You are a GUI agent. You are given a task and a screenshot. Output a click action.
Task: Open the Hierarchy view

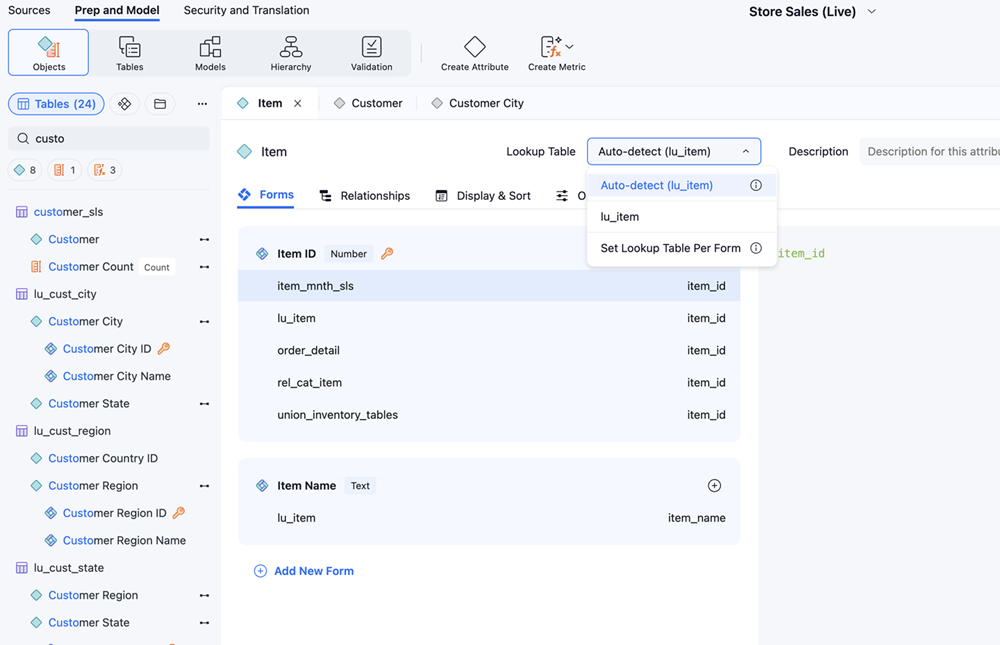pos(291,53)
